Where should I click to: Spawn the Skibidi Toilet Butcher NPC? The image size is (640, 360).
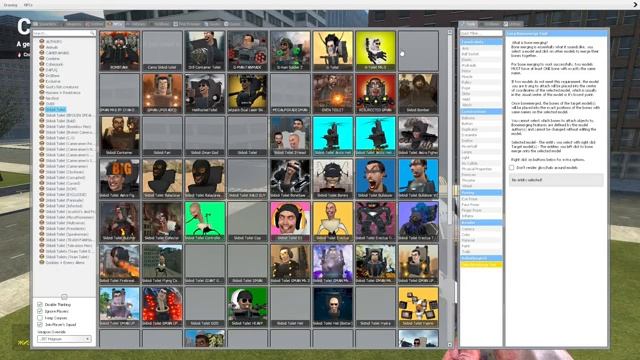120,221
